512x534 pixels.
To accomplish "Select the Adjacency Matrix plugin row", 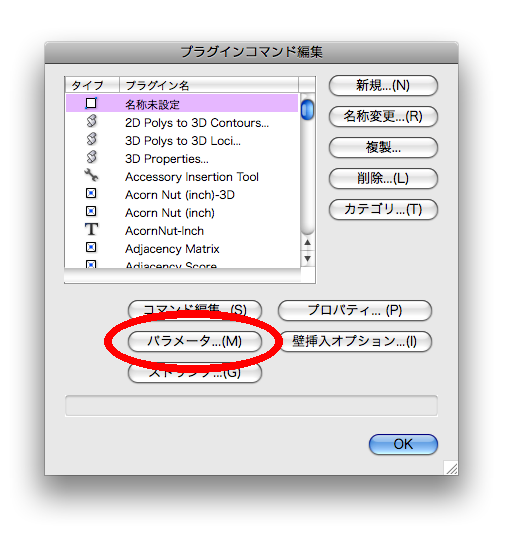I will (x=183, y=249).
